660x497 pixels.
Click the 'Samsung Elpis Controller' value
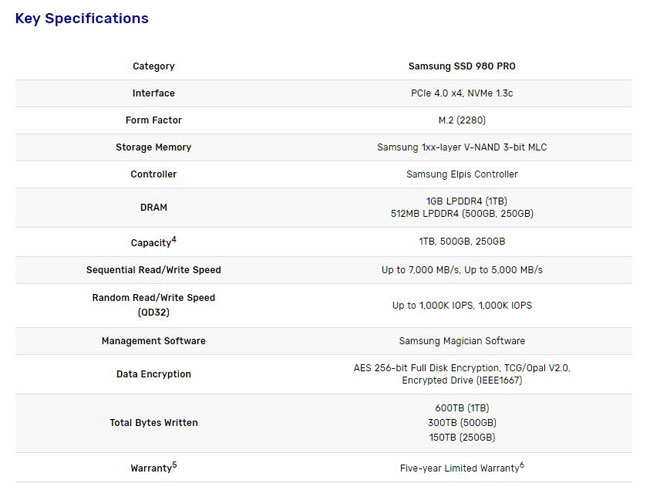[462, 174]
